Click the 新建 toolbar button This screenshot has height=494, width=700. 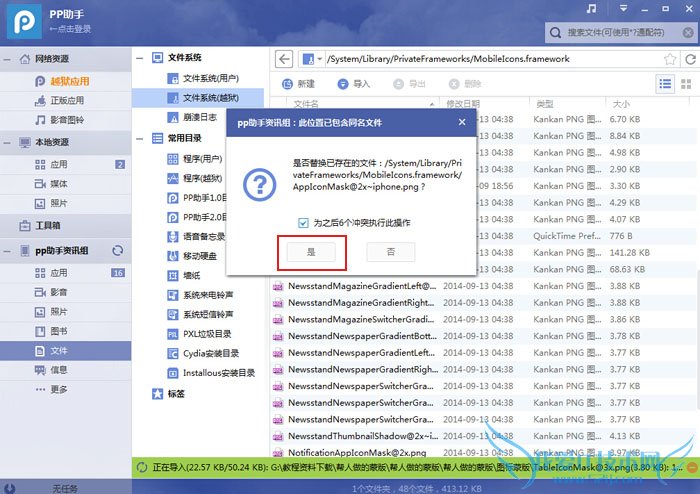[x=299, y=84]
